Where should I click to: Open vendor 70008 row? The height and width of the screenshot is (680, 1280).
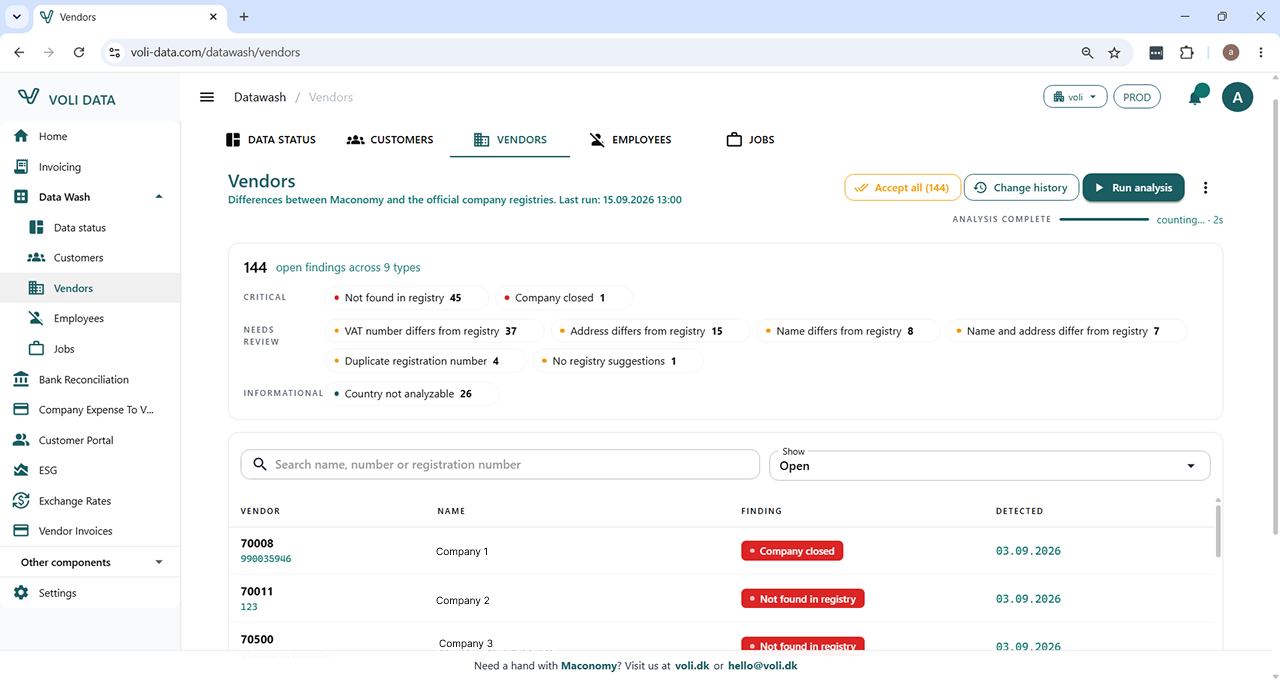[x=722, y=551]
